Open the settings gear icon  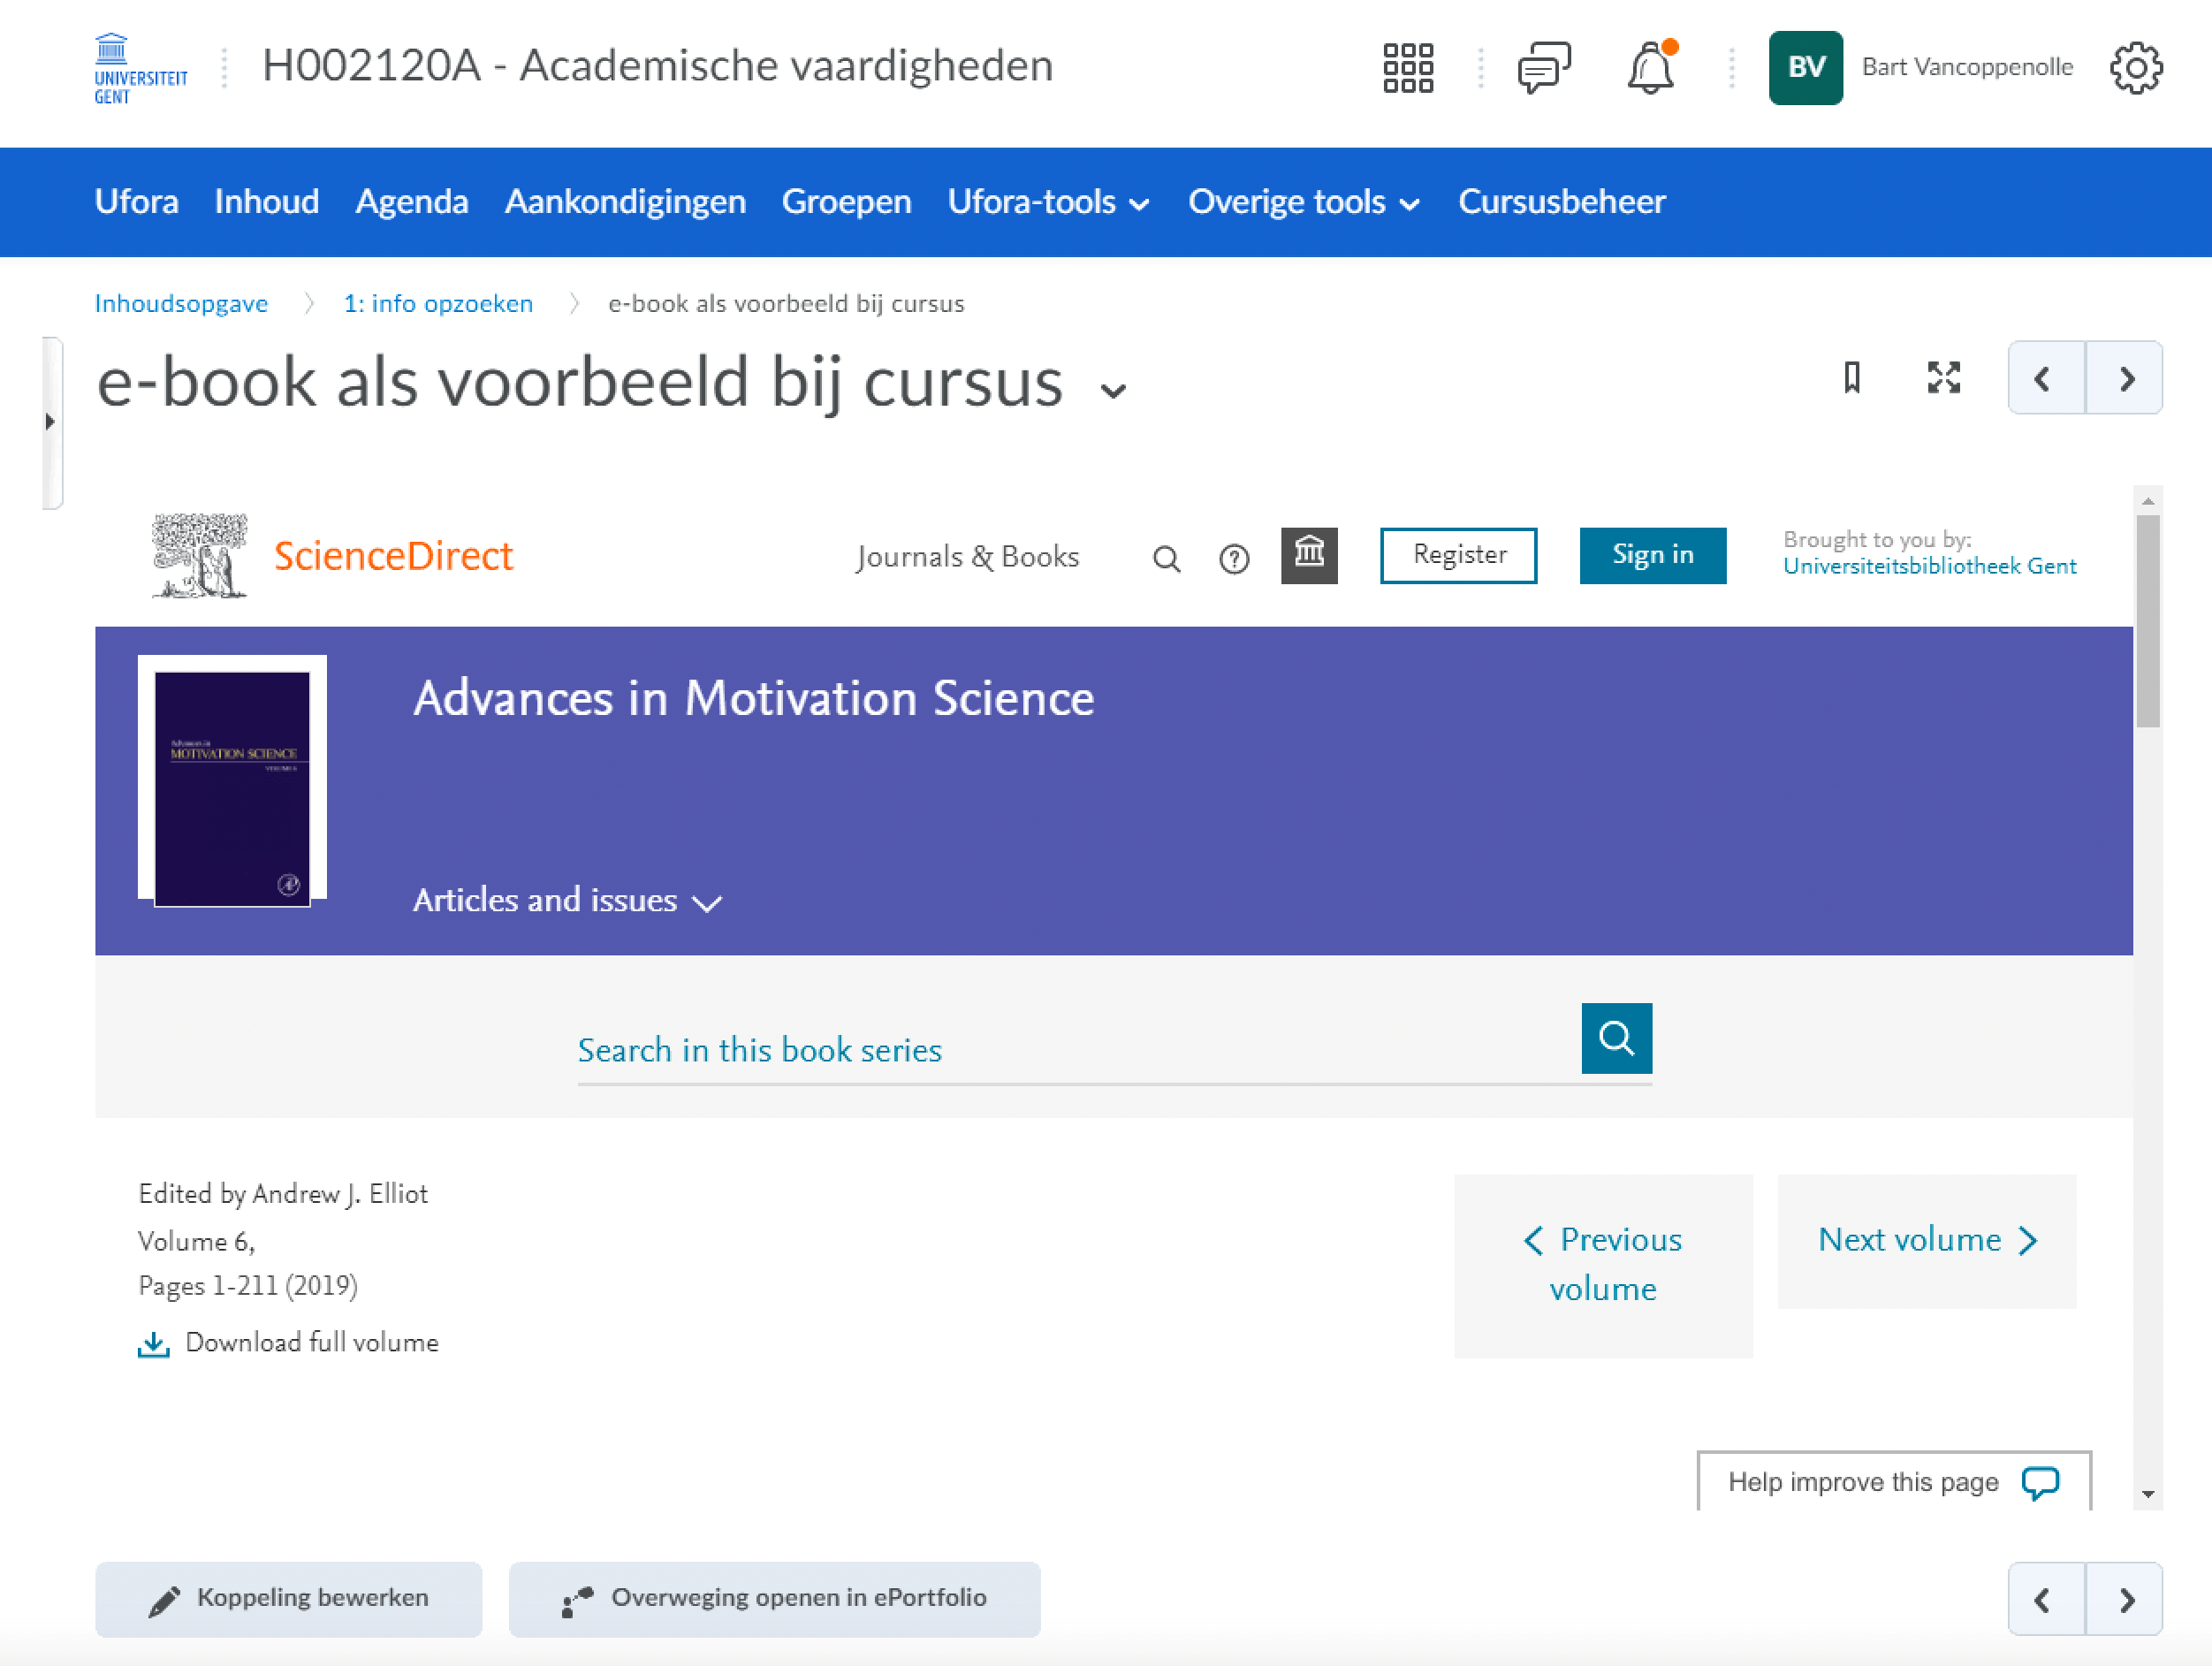pos(2136,67)
